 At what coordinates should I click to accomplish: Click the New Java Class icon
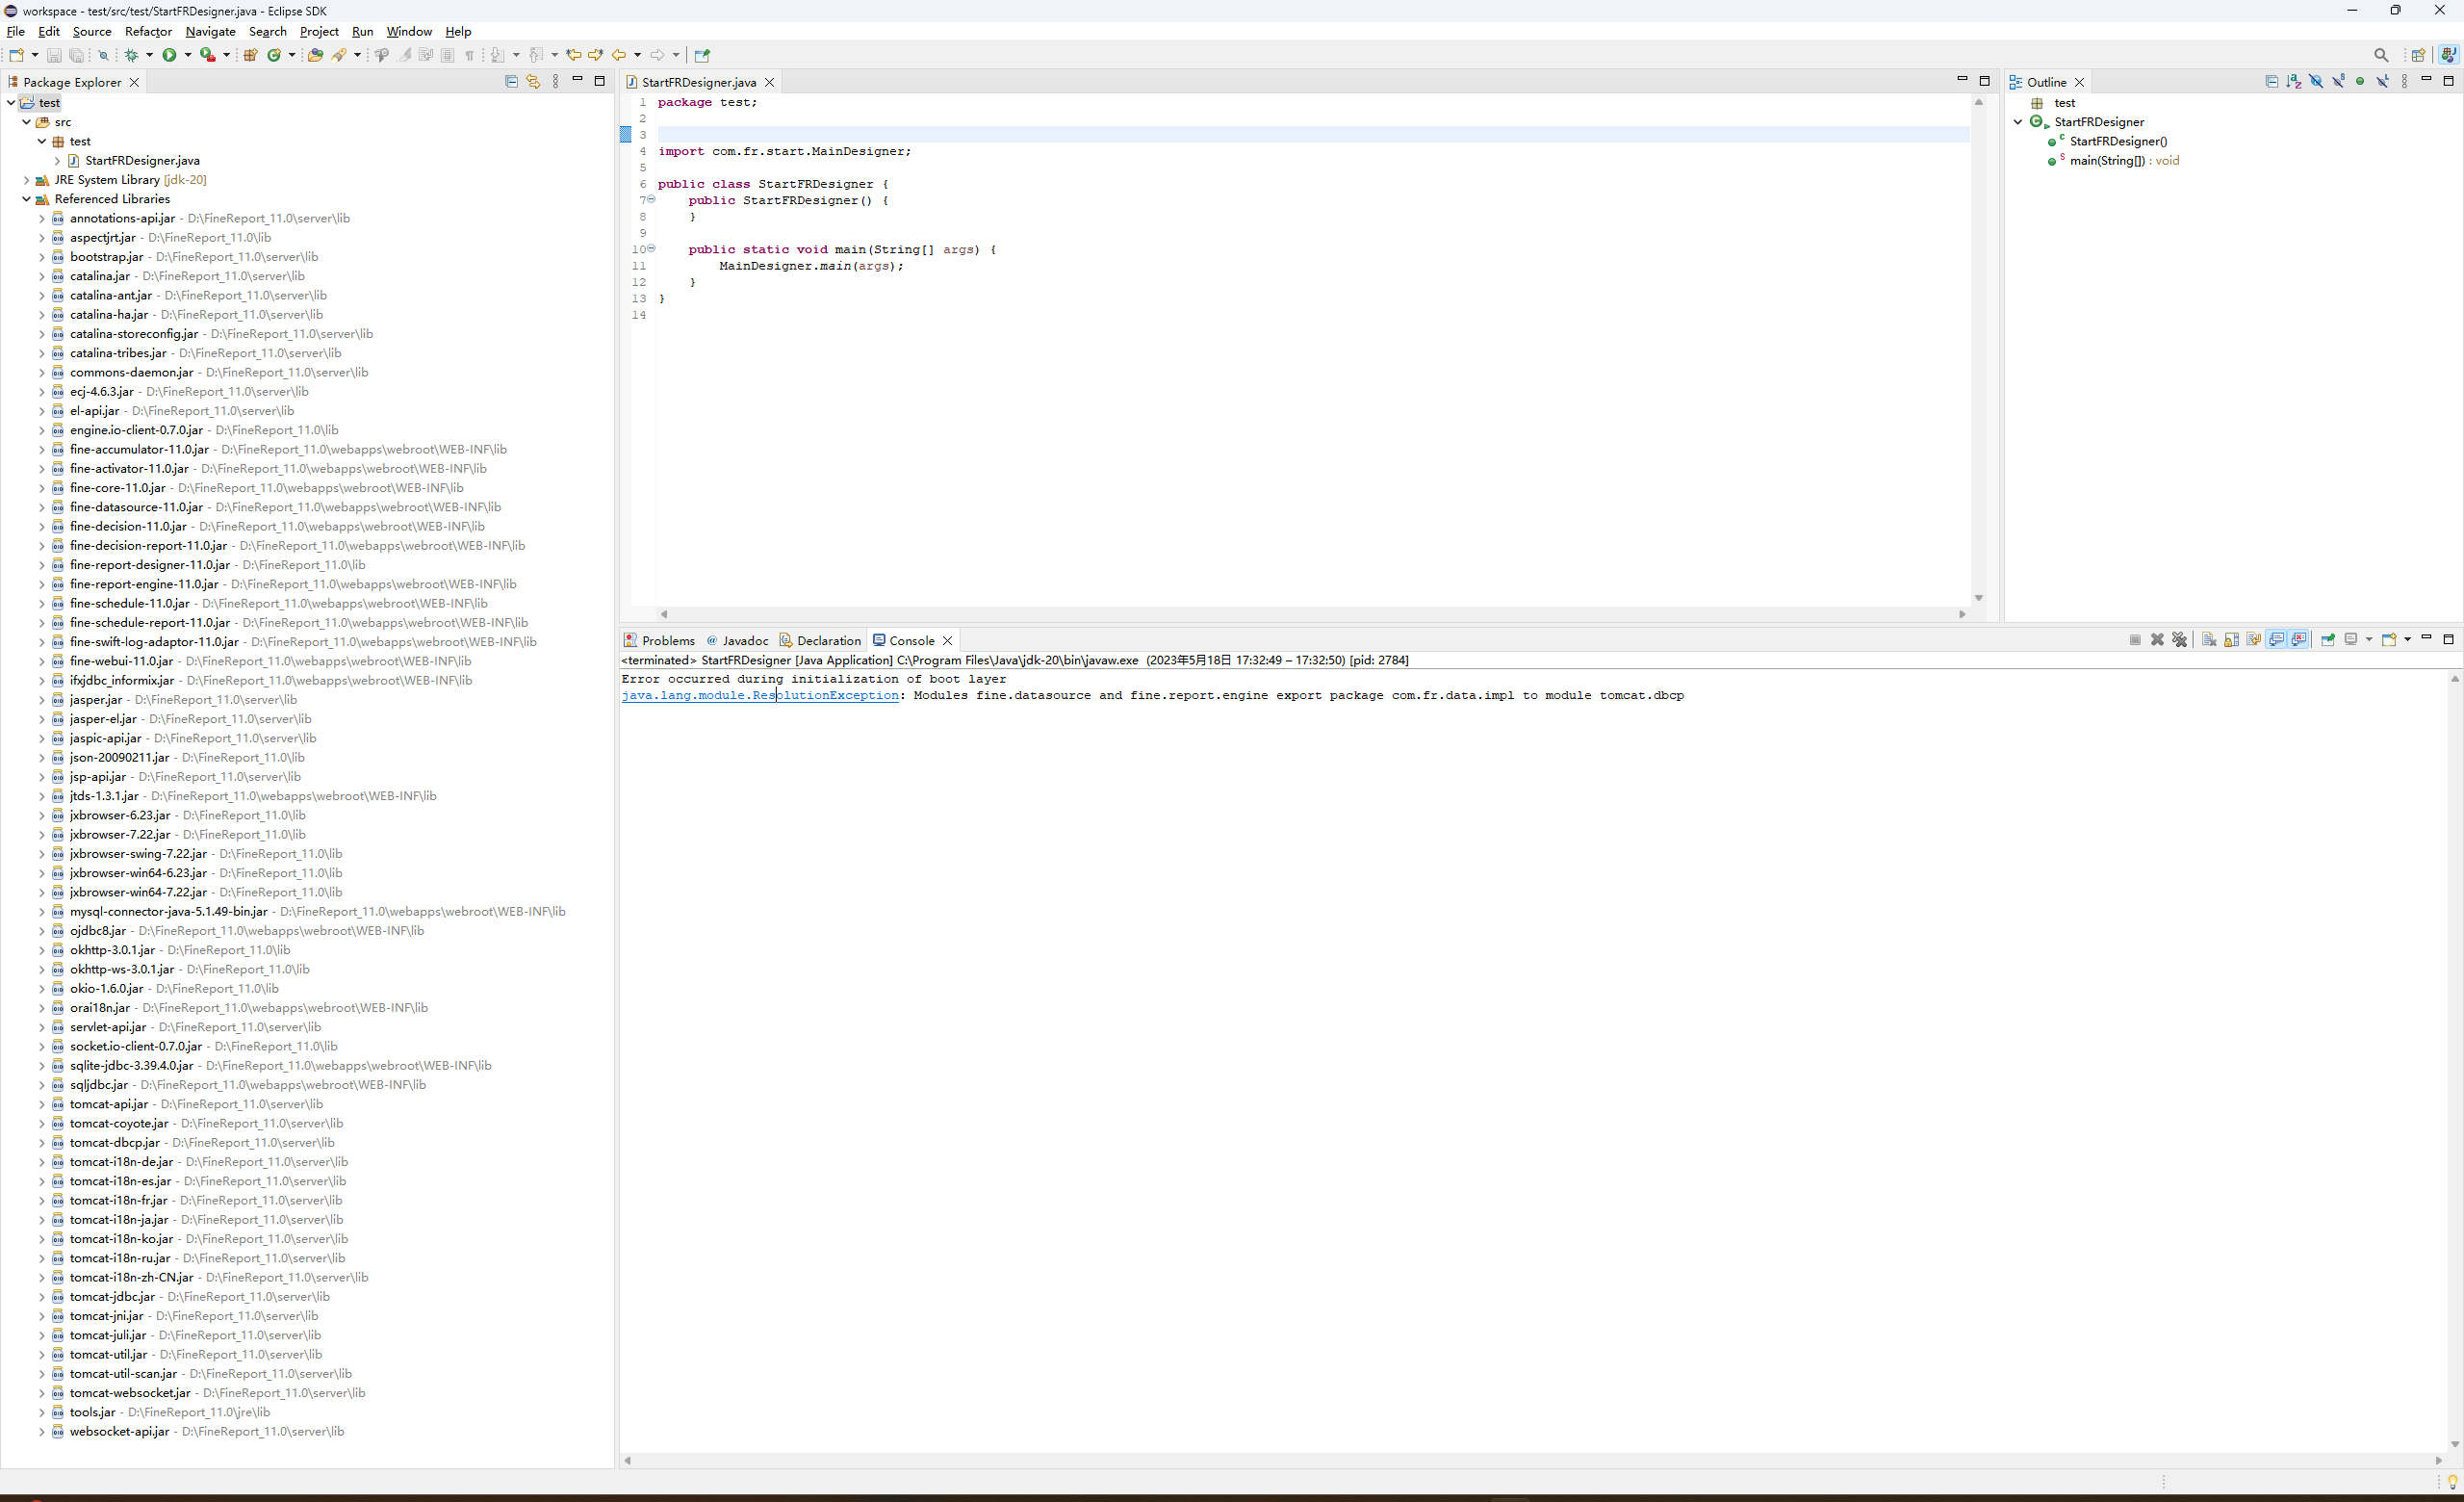pyautogui.click(x=274, y=55)
